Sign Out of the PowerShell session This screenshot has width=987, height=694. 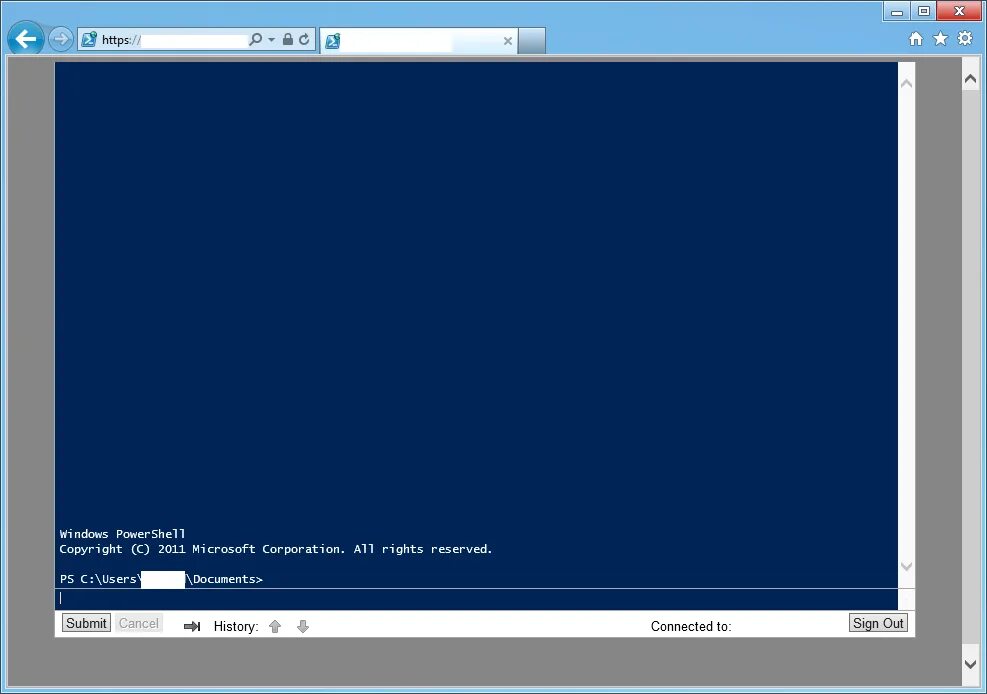coord(878,623)
